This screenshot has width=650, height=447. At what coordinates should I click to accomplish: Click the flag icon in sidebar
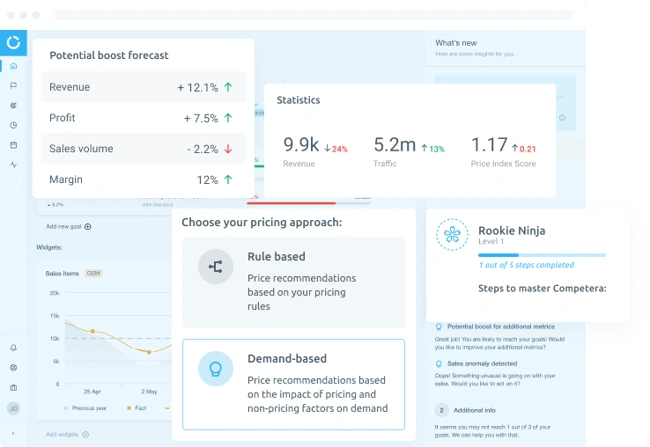click(13, 85)
